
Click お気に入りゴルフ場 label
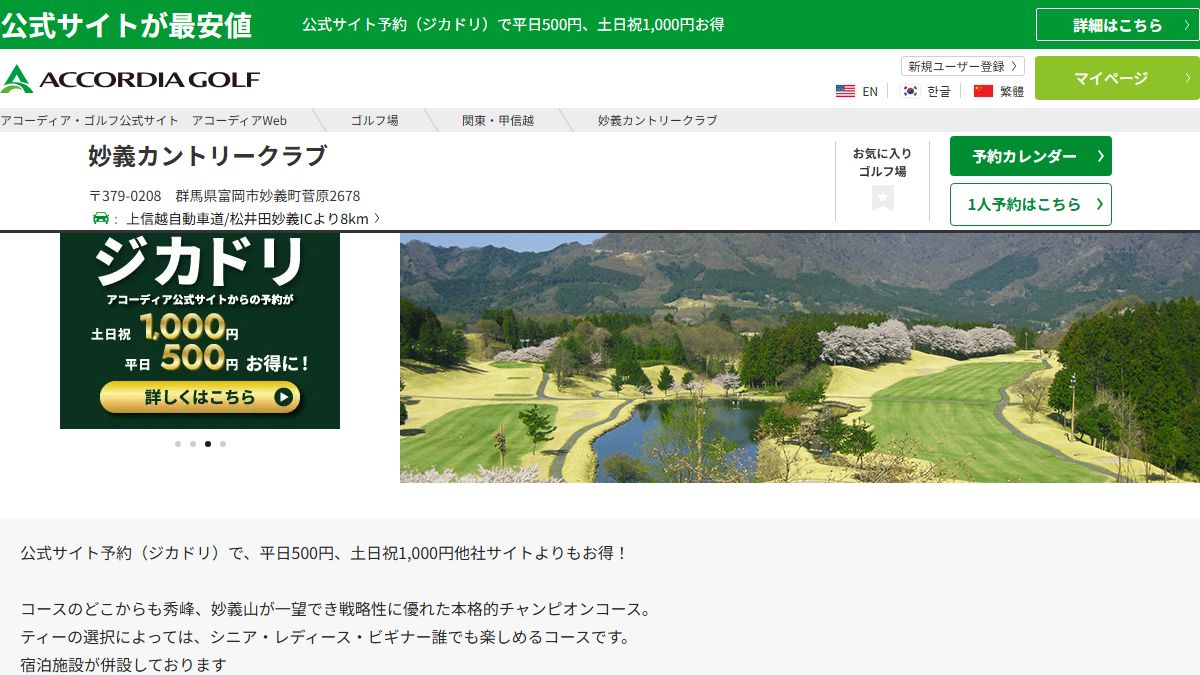pos(882,162)
